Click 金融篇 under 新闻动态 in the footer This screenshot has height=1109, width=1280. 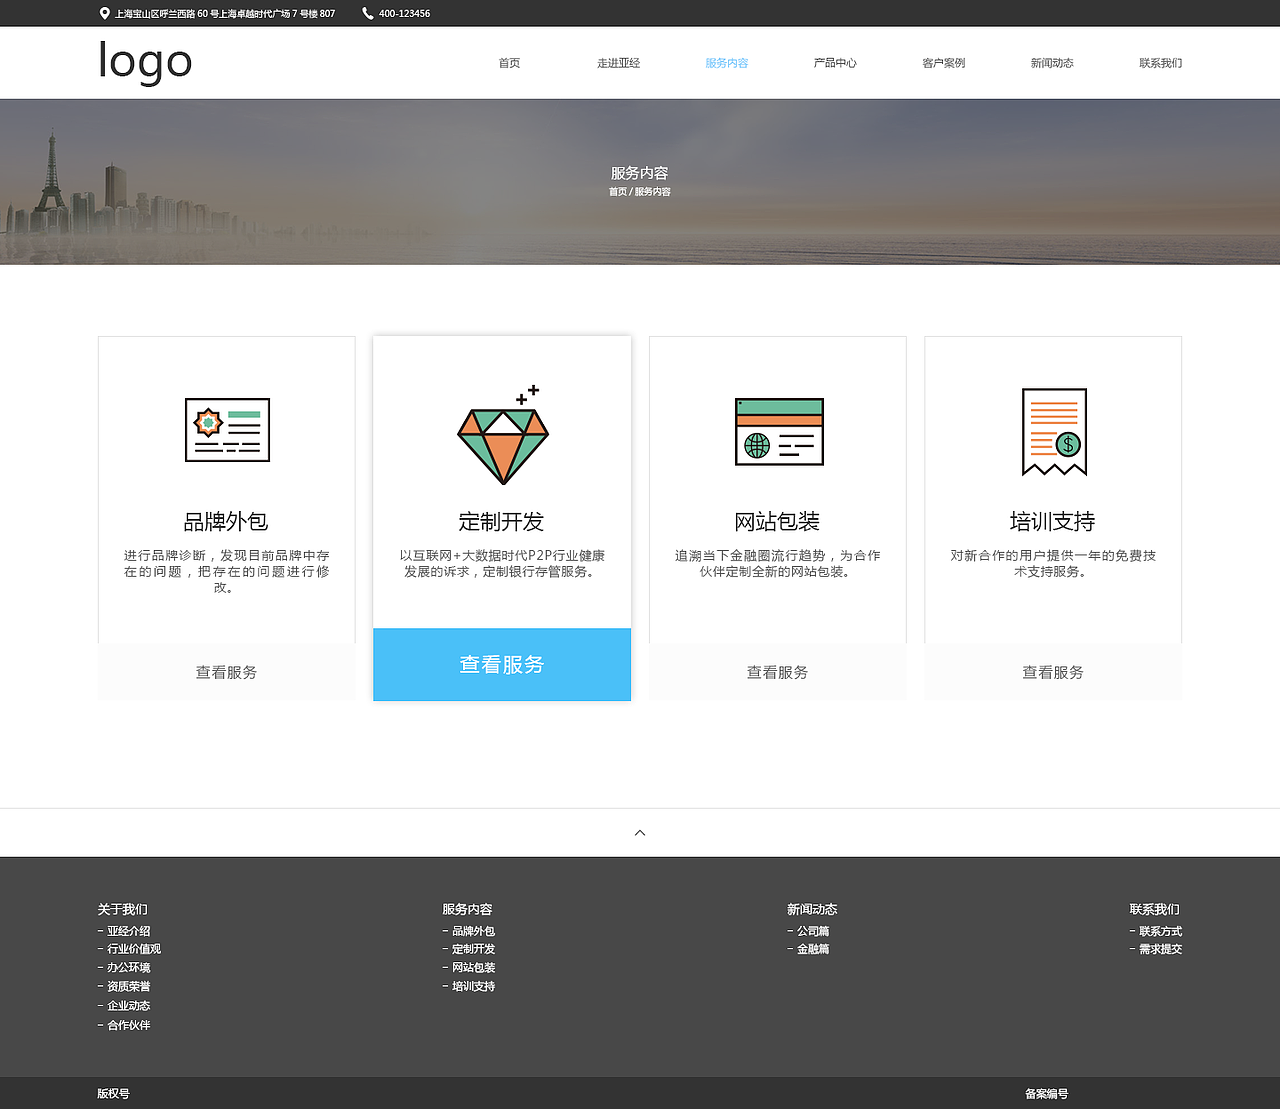coord(812,948)
